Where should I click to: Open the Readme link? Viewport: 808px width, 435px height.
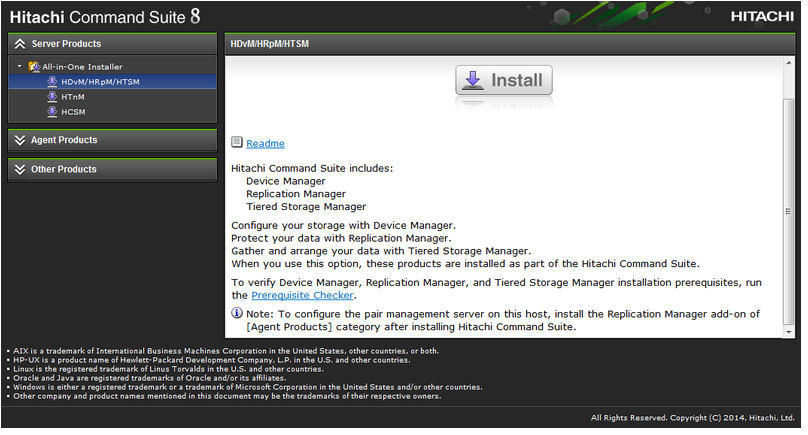[265, 143]
